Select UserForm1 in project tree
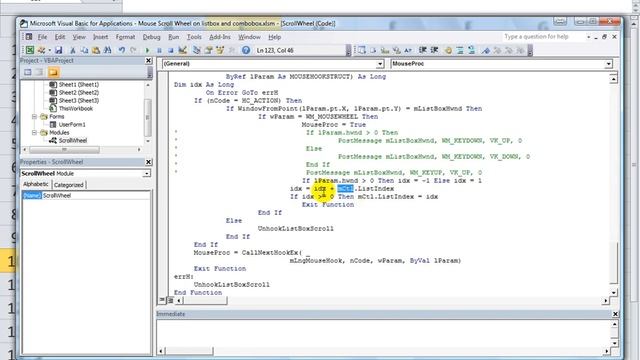 (x=72, y=124)
